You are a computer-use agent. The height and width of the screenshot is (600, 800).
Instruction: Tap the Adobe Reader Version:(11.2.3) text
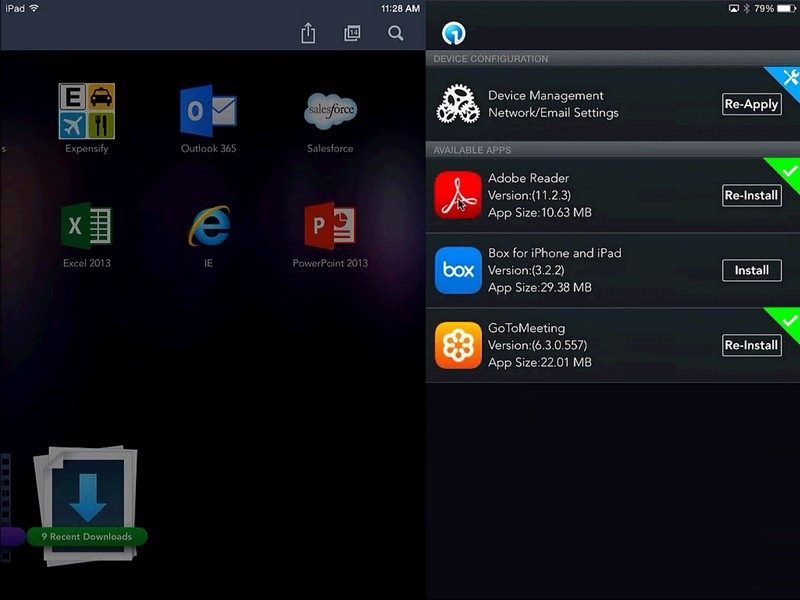tap(530, 195)
